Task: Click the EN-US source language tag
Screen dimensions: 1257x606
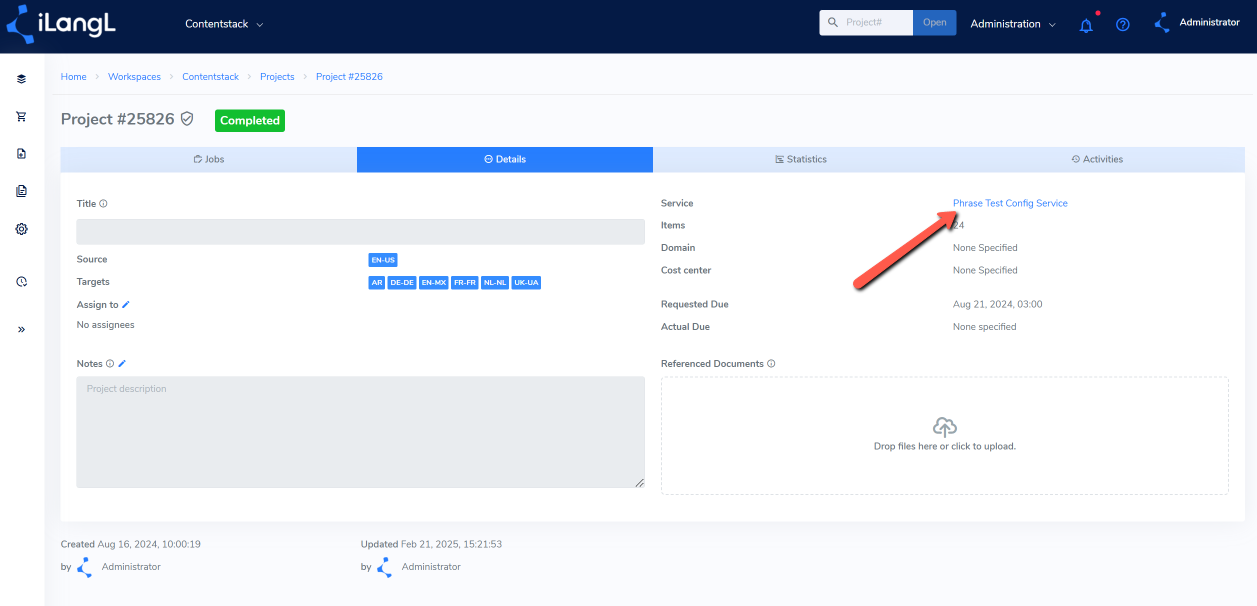Action: click(383, 260)
